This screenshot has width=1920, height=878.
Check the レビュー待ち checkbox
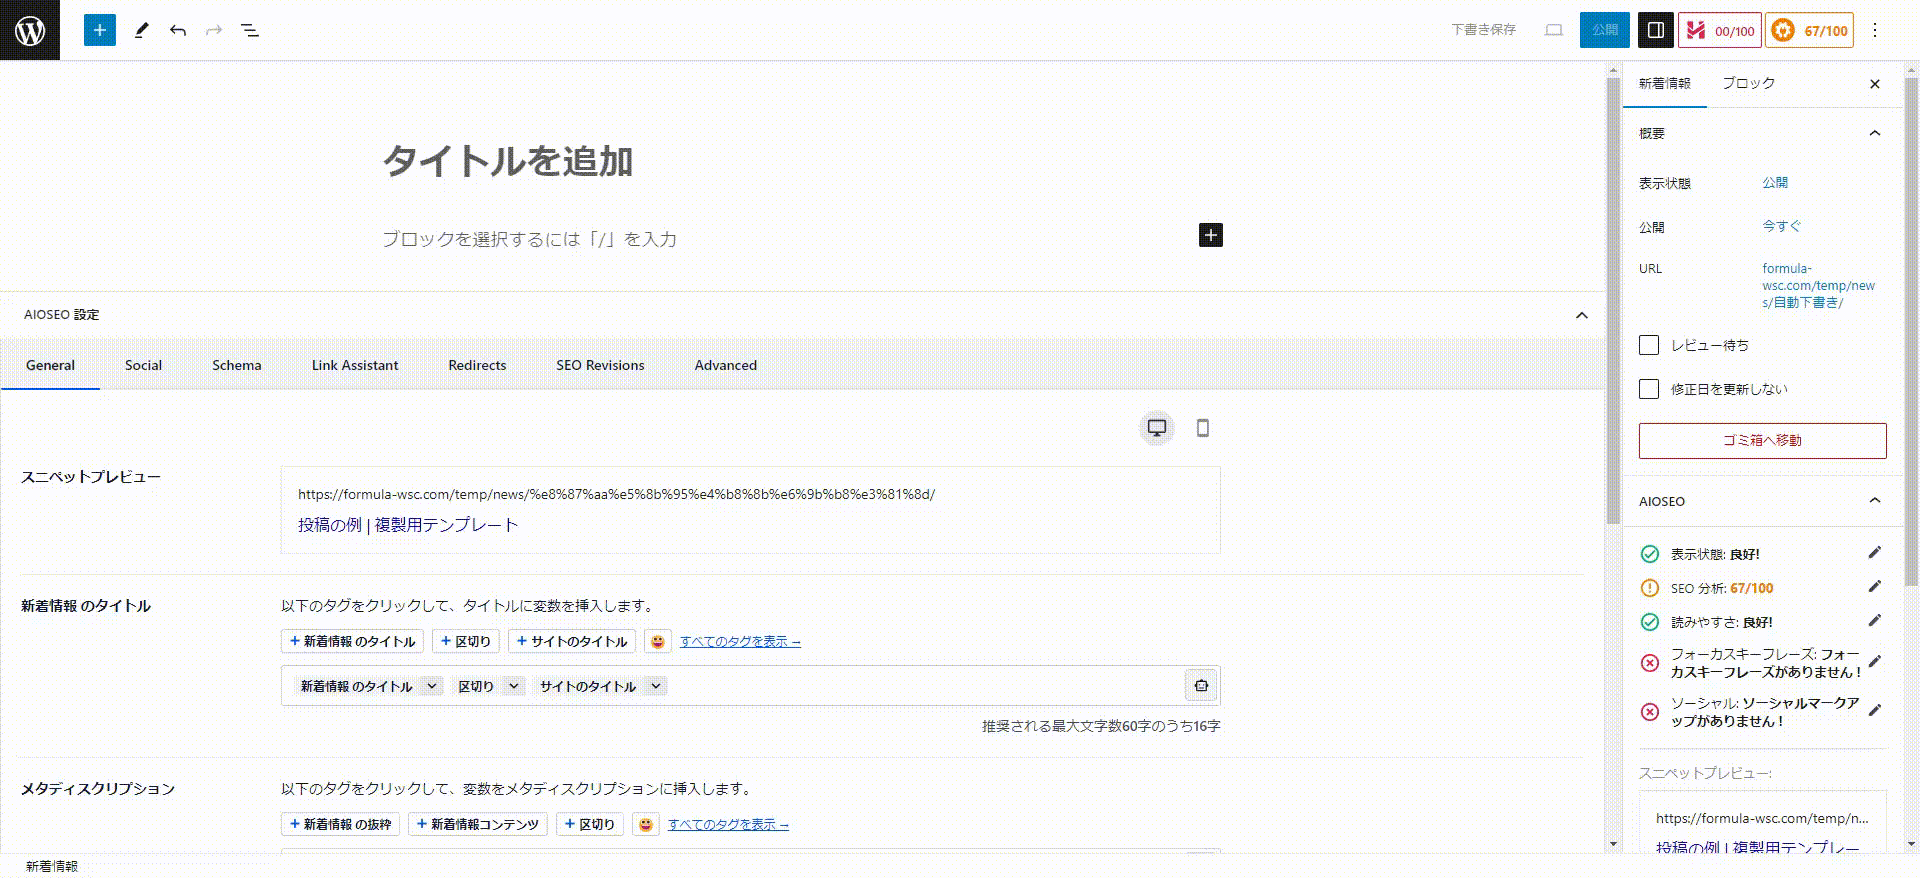tap(1649, 345)
